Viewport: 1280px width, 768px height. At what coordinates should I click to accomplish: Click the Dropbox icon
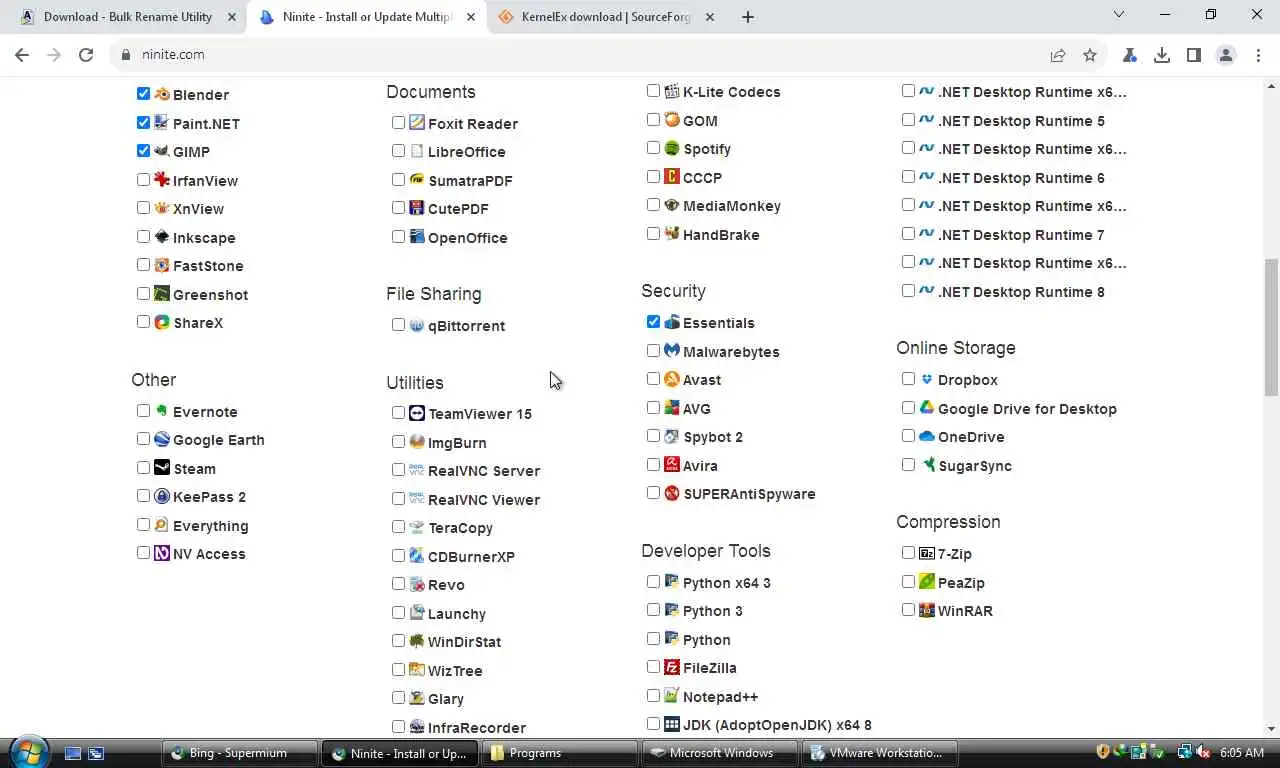926,379
